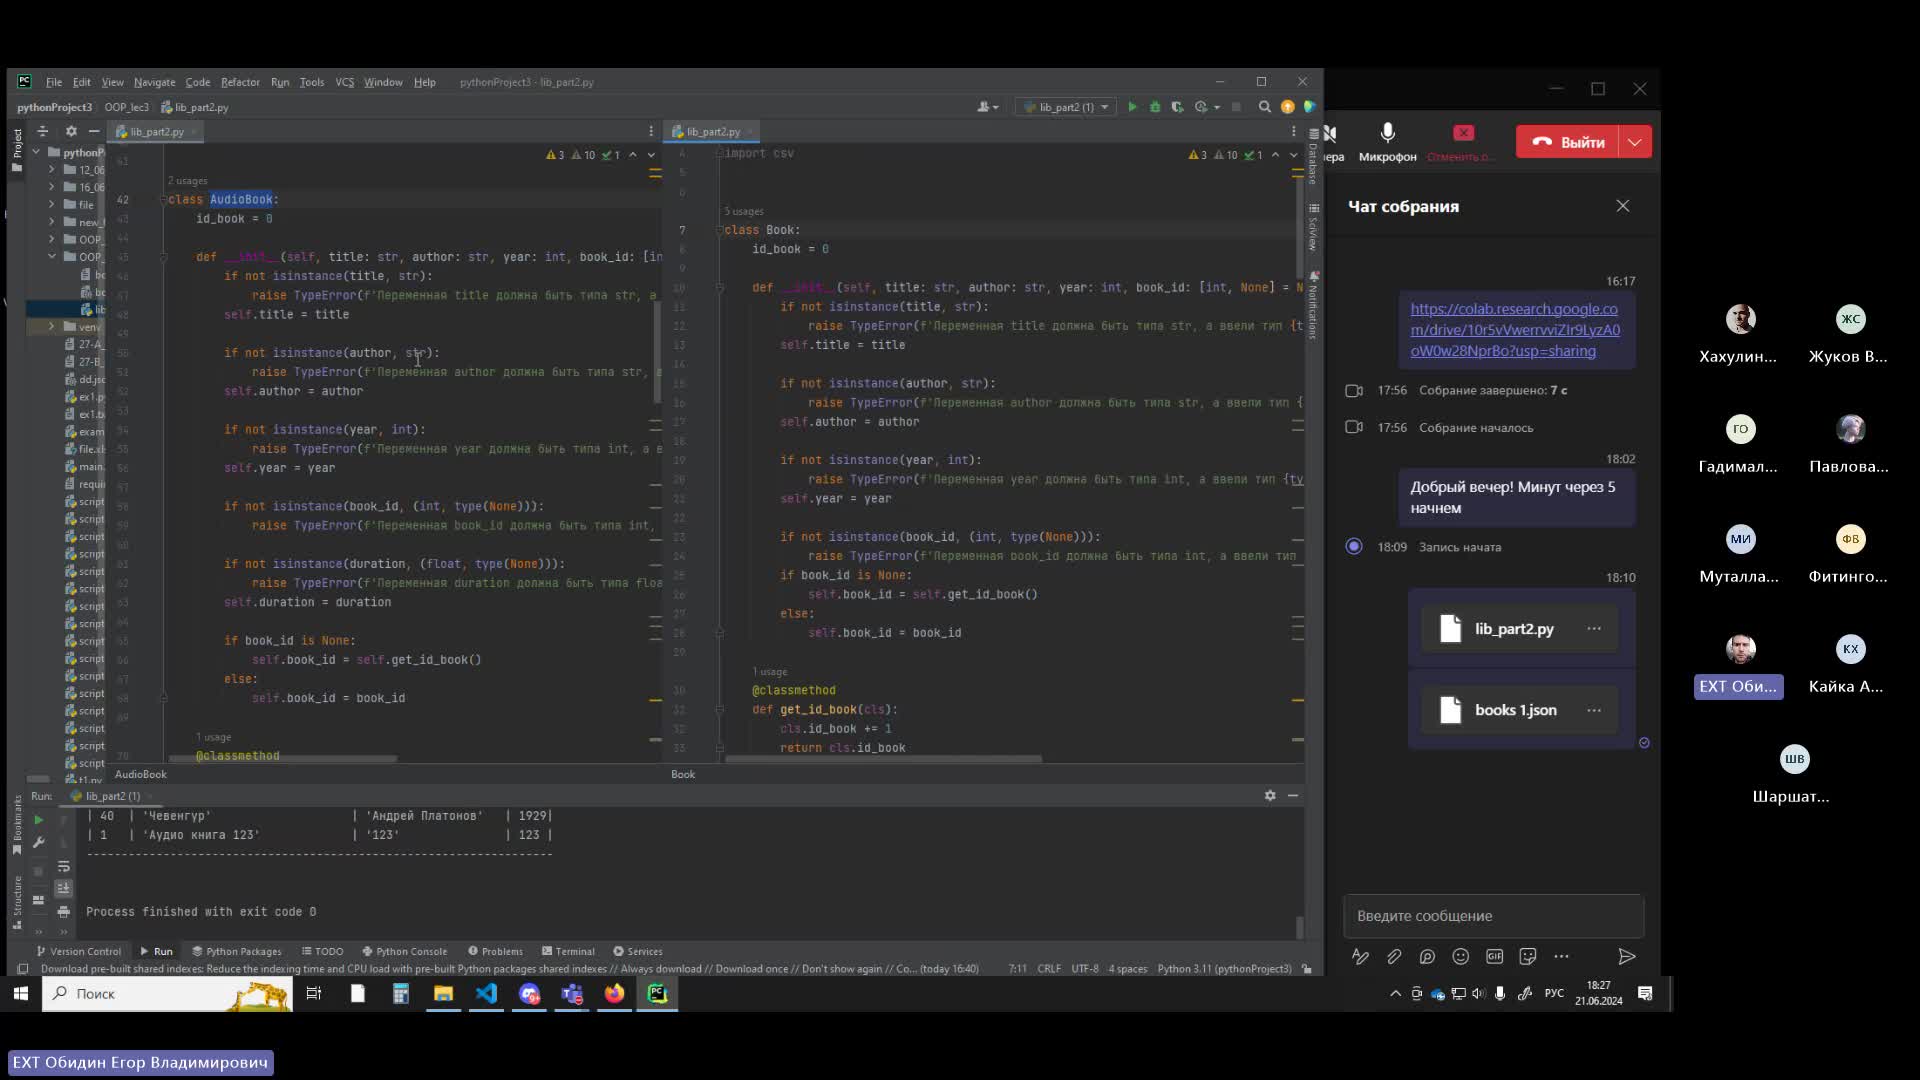Rerun lib_part2 from the Run panel
The width and height of the screenshot is (1920, 1080).
pyautogui.click(x=38, y=820)
